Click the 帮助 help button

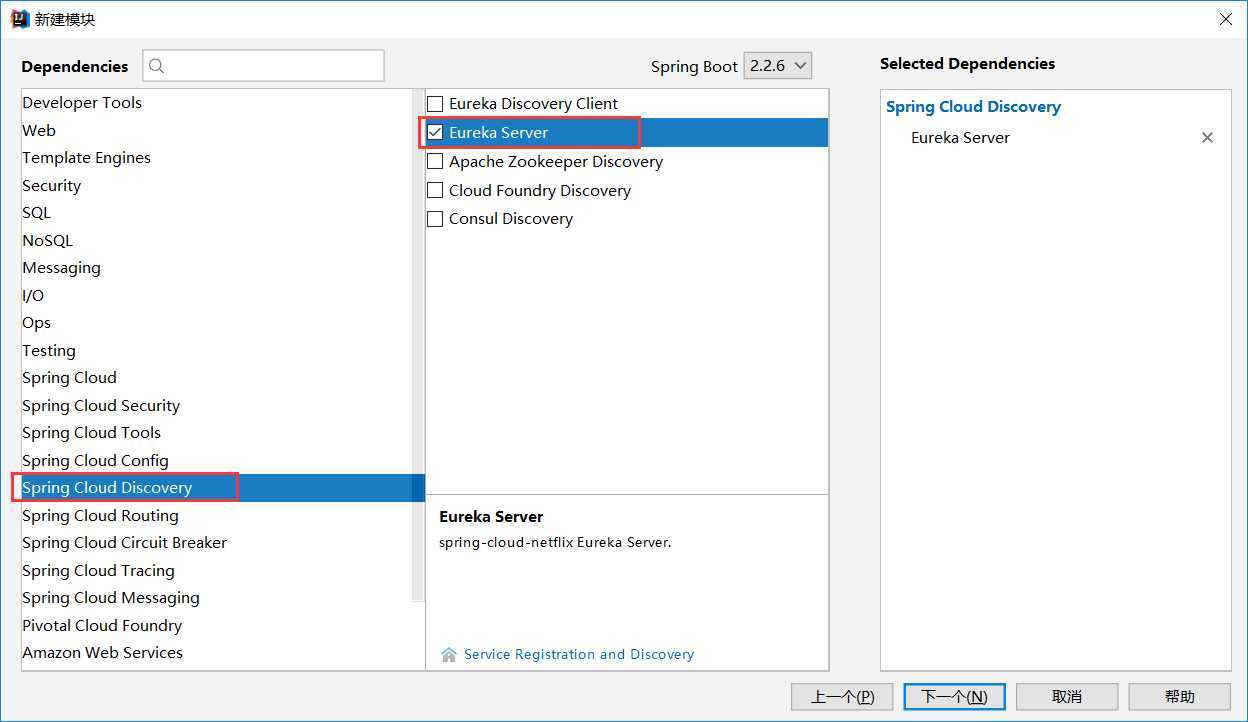(x=1180, y=697)
